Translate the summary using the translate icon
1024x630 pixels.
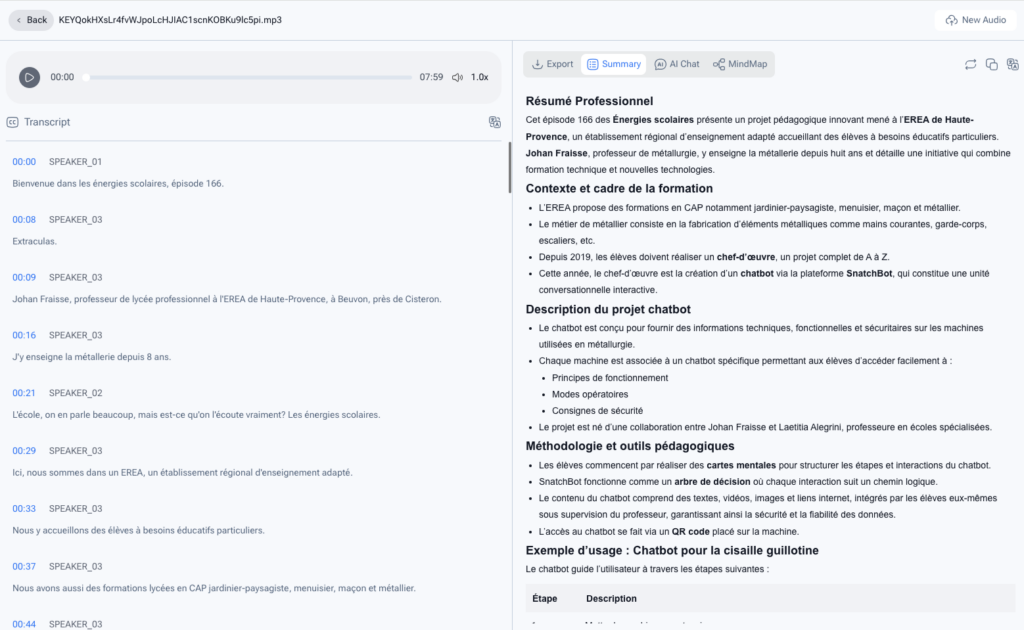tap(1013, 64)
